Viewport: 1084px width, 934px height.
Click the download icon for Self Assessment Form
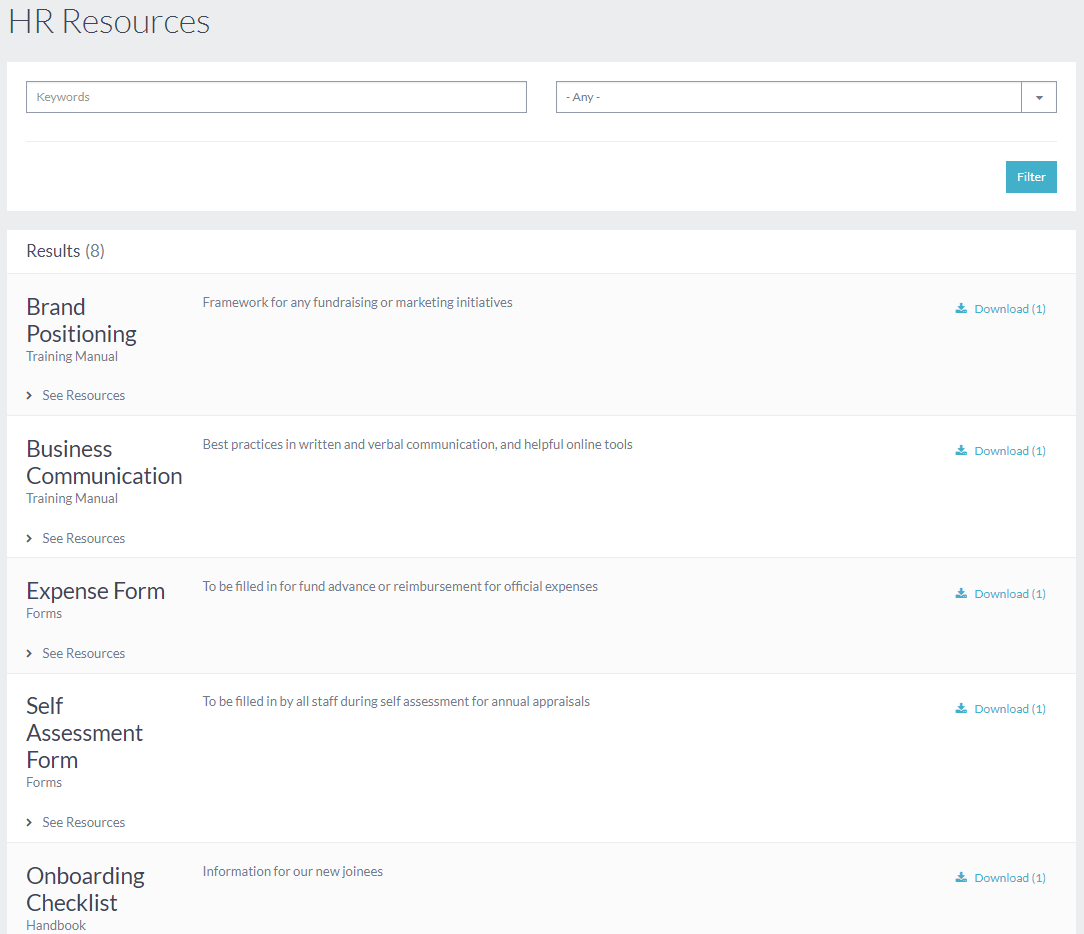click(x=961, y=708)
